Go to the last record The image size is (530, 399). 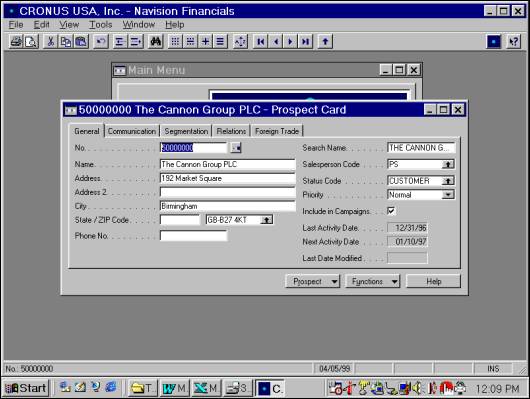click(x=305, y=42)
